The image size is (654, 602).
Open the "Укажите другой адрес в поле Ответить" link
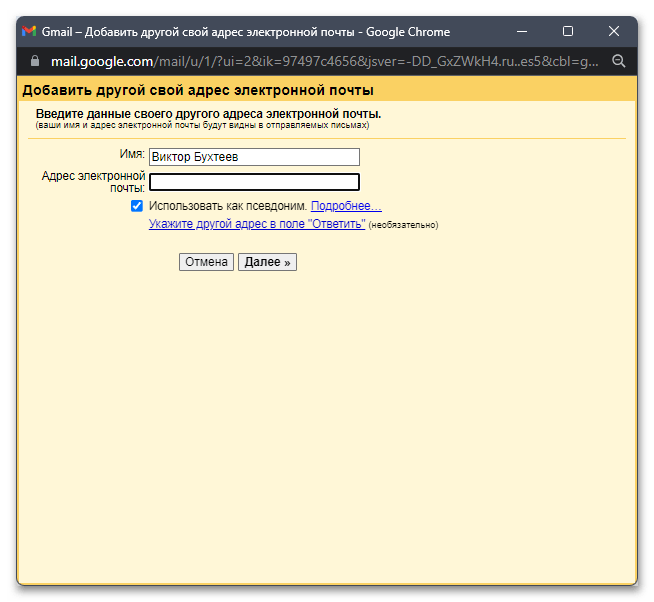257,224
